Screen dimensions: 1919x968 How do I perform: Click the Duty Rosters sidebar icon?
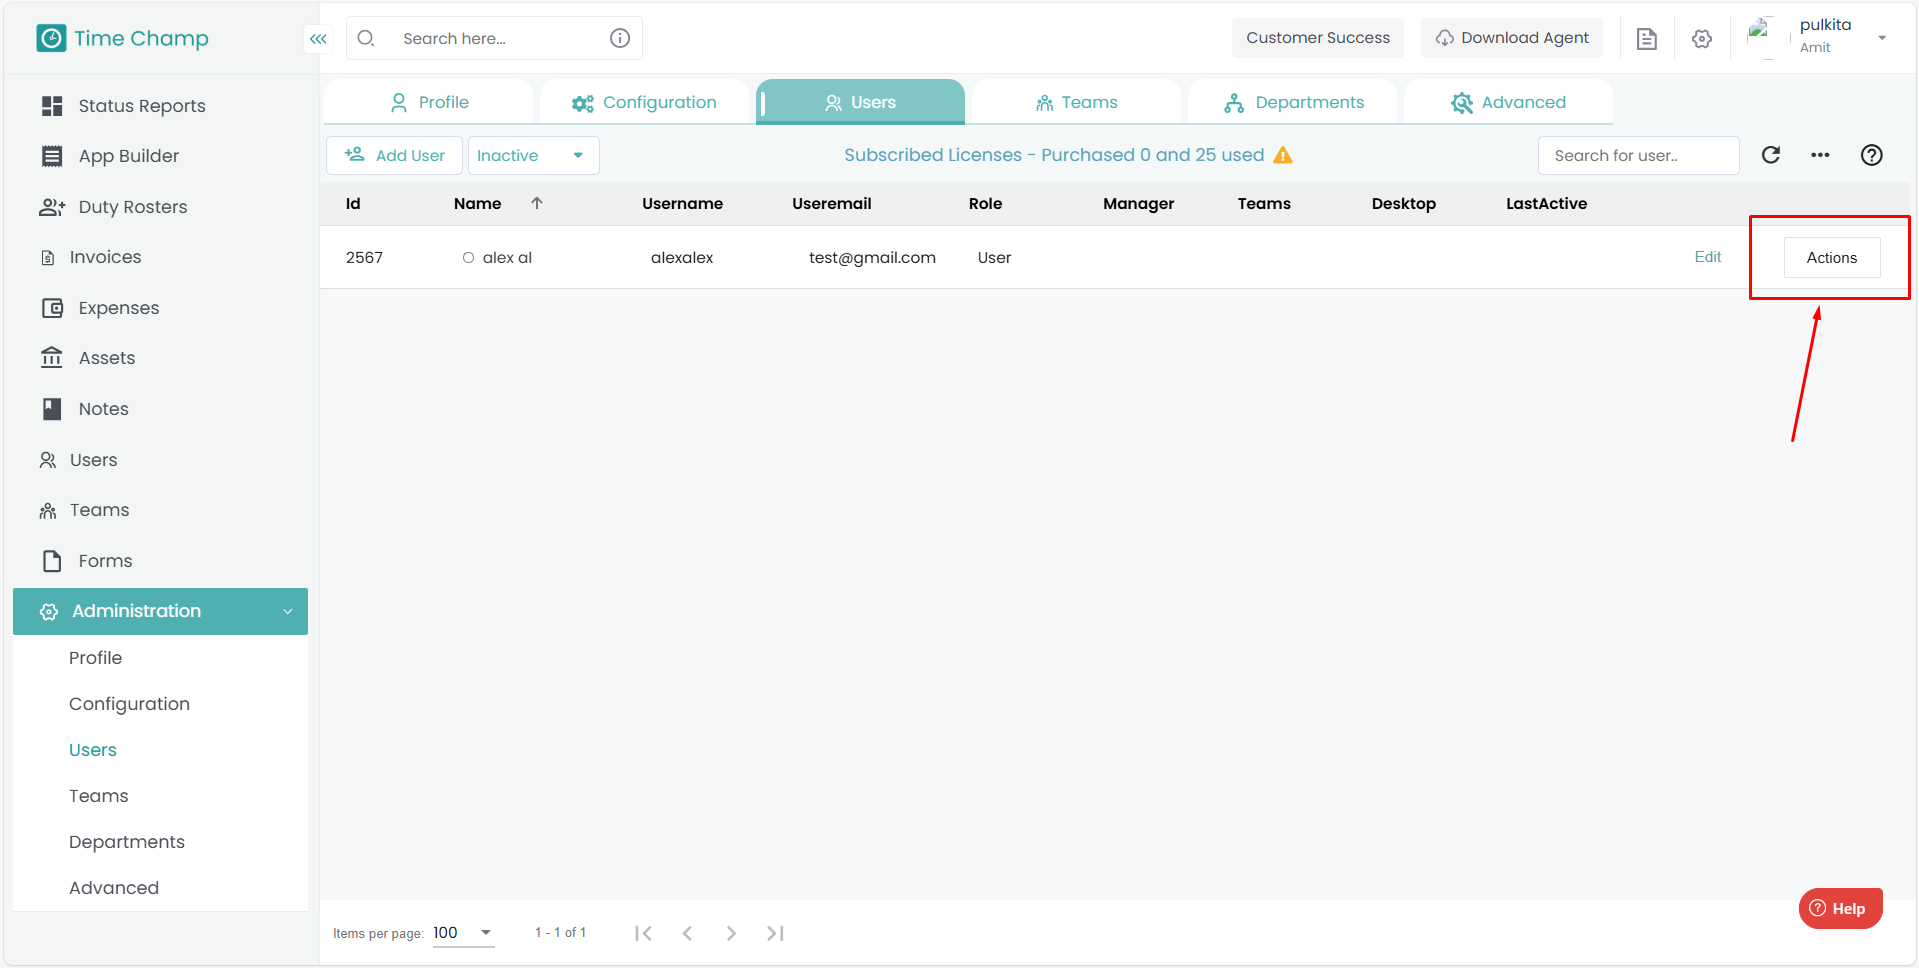pos(52,207)
